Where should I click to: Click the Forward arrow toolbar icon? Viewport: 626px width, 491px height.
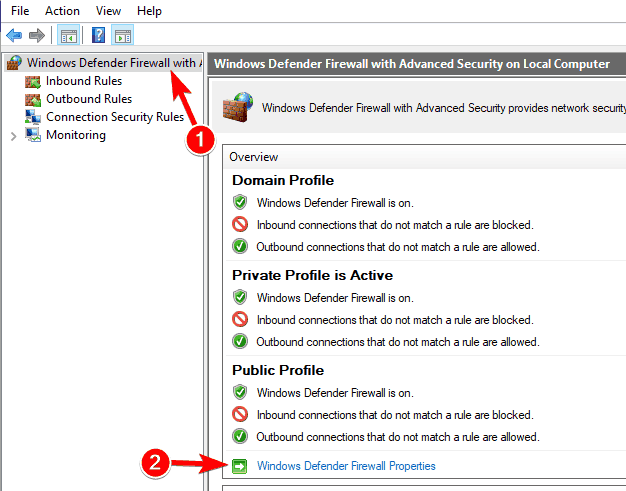37,36
